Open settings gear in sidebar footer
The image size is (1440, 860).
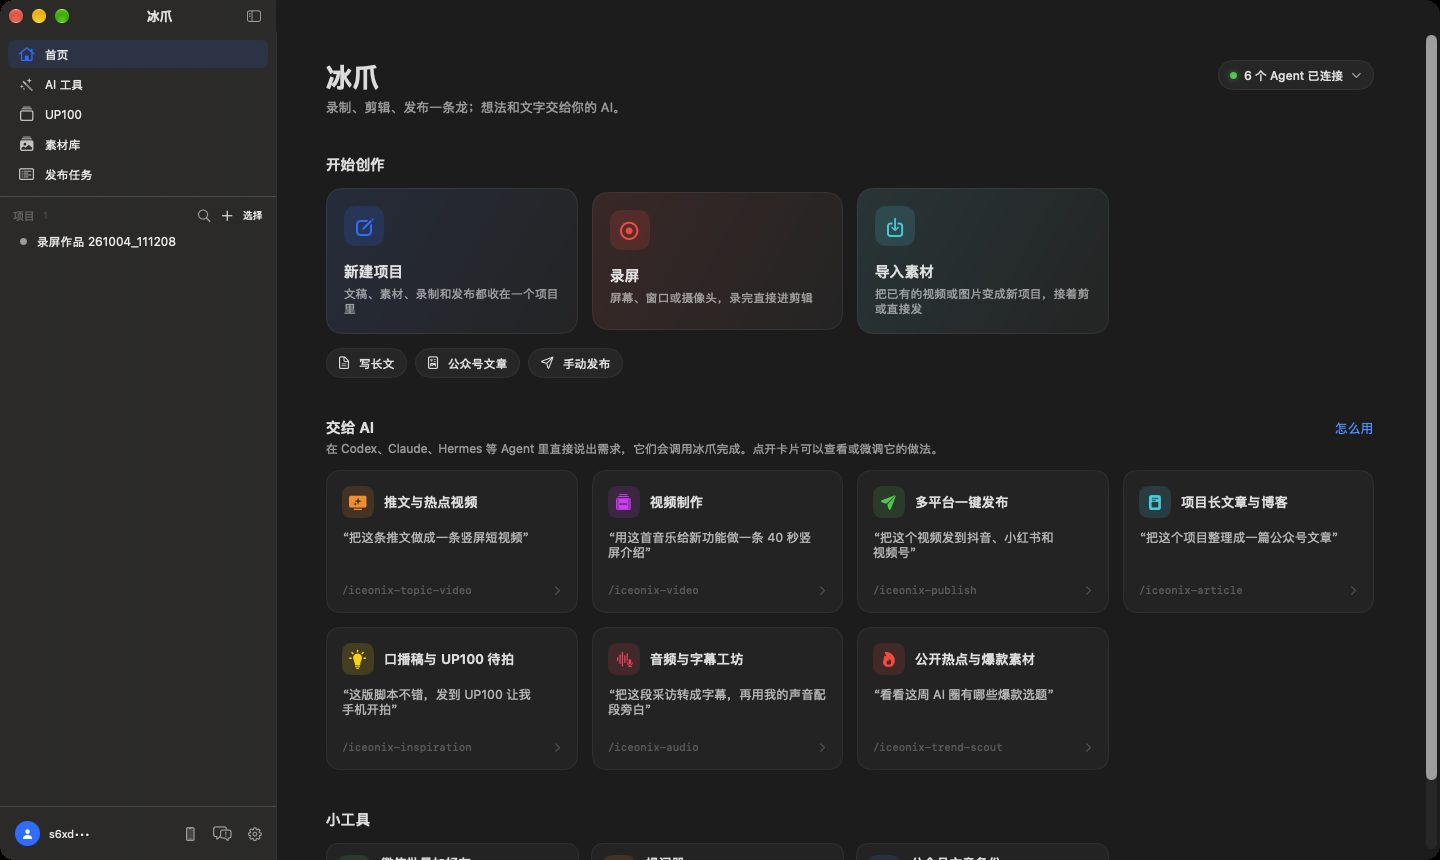tap(255, 833)
